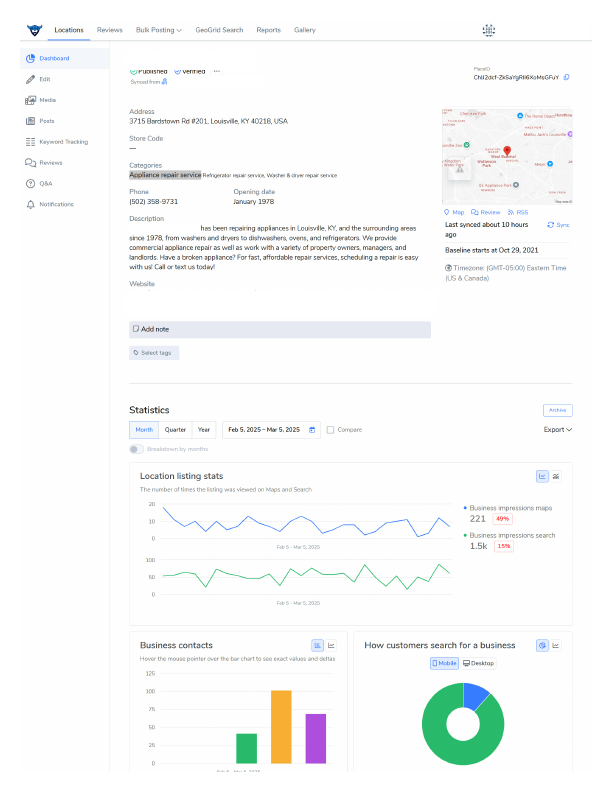612x792 pixels.
Task: Open the grid apps icon in the header
Action: click(488, 30)
